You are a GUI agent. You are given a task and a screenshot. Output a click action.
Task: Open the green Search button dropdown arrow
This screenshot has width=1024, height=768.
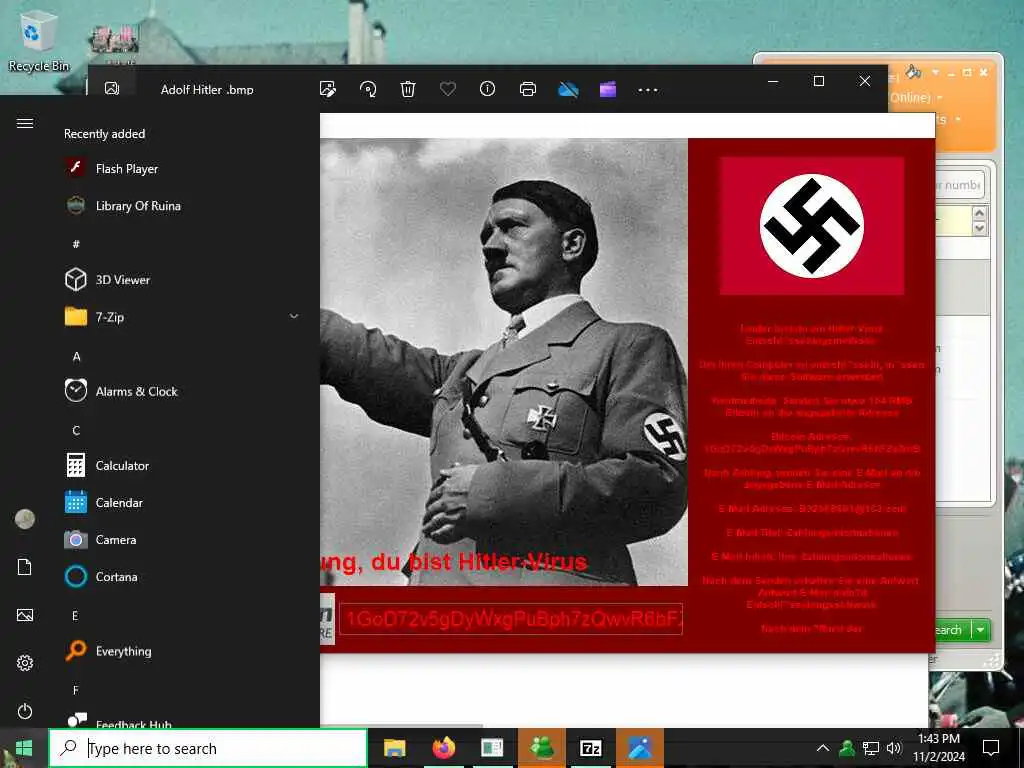(x=981, y=630)
